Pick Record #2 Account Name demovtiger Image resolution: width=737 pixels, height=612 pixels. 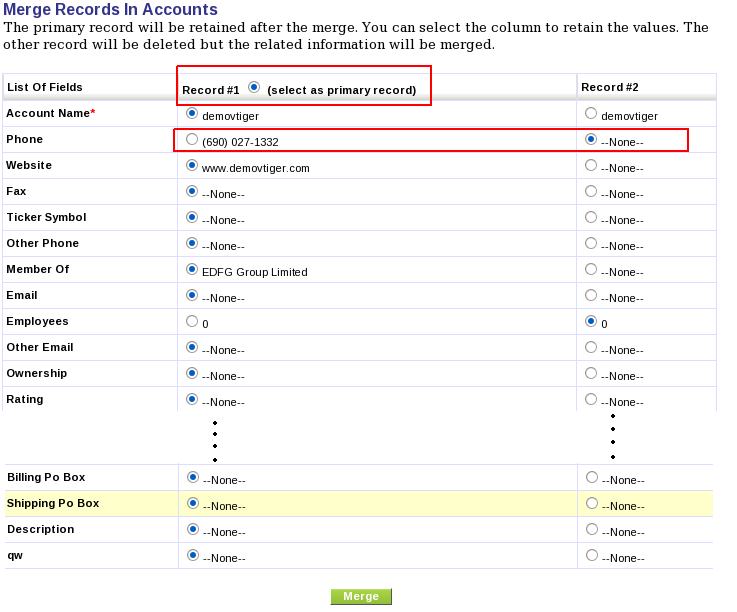coord(591,114)
